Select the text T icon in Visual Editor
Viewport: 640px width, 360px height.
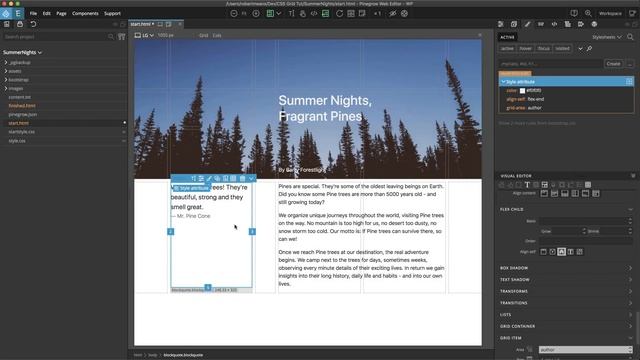(x=527, y=185)
